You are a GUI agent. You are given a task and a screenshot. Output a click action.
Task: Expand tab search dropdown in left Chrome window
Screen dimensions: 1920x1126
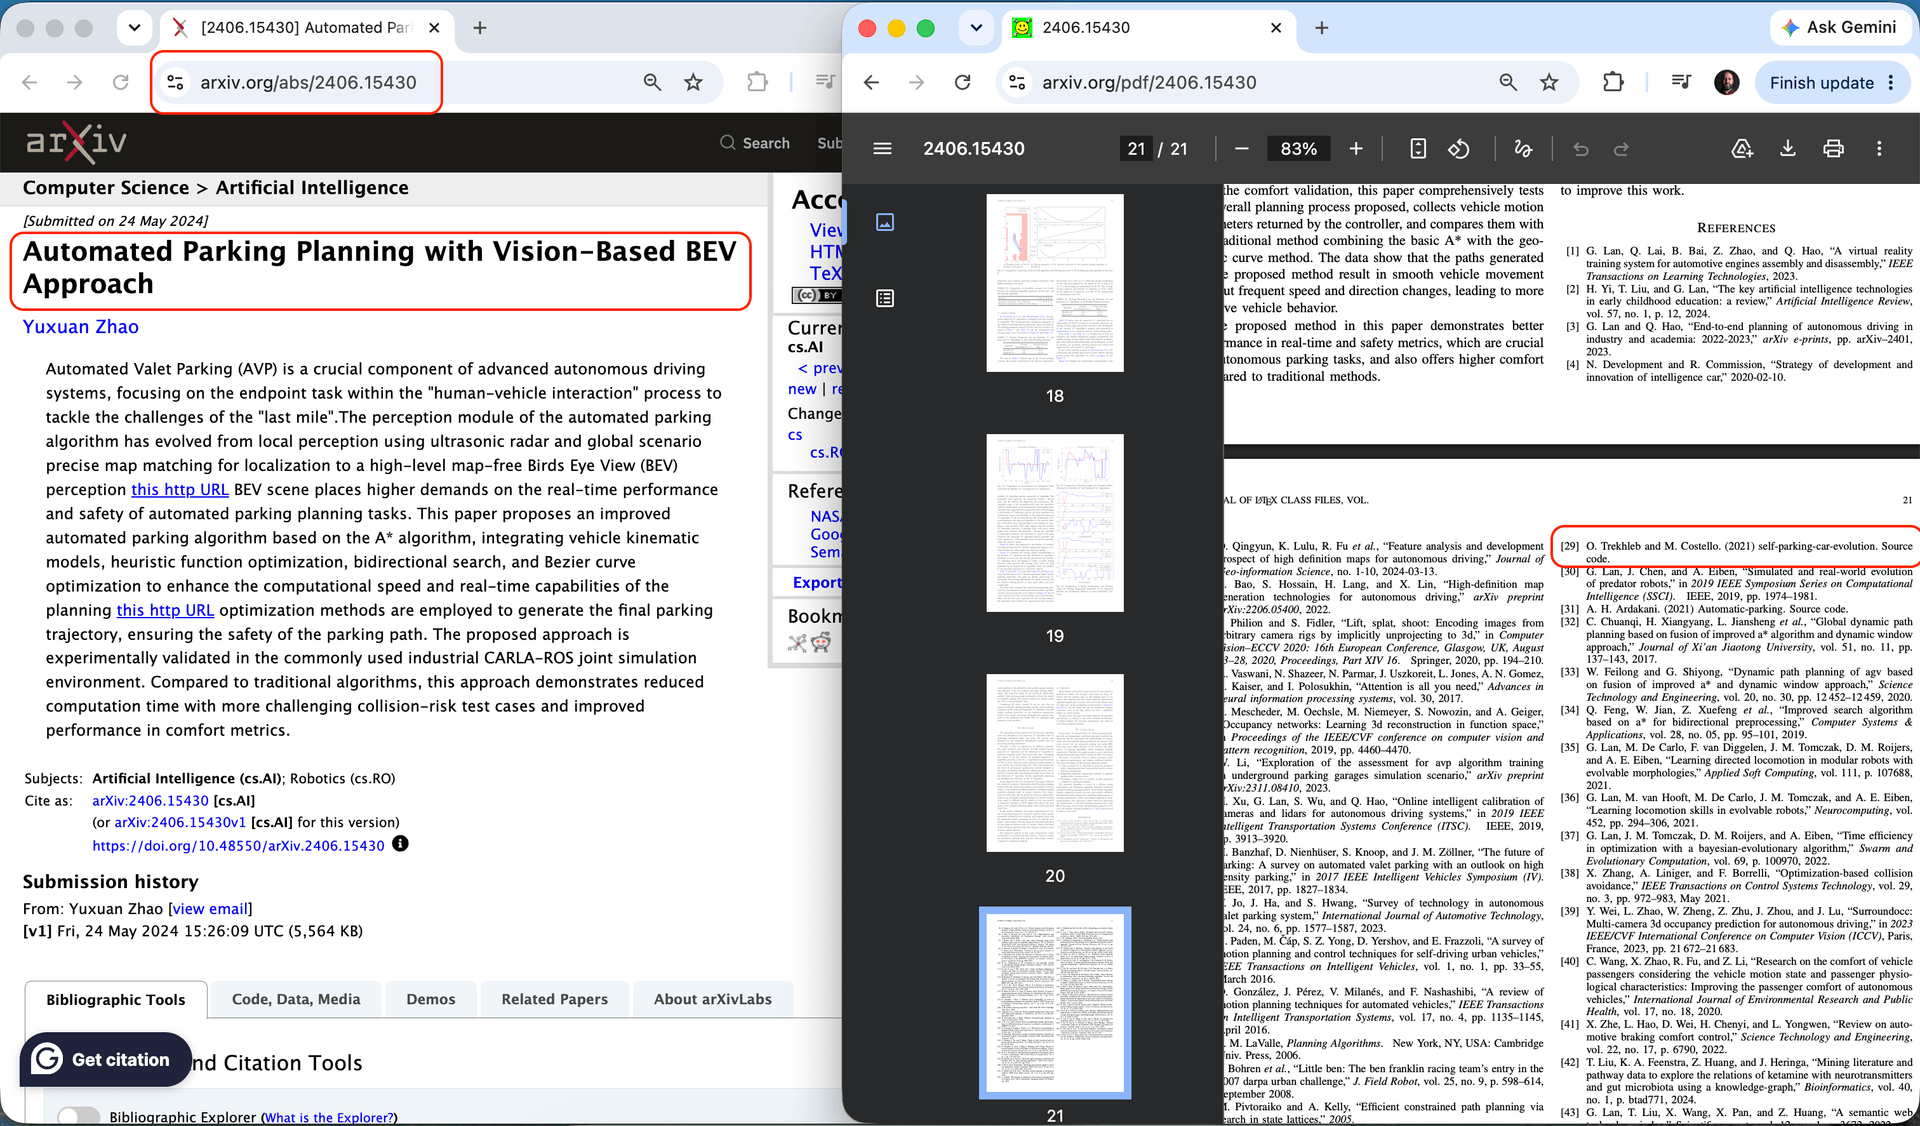click(134, 28)
